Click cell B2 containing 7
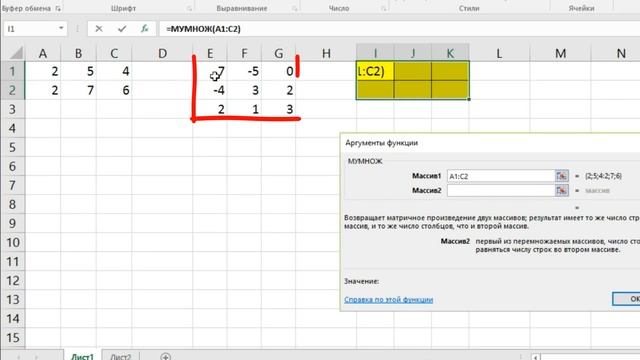 [x=78, y=90]
